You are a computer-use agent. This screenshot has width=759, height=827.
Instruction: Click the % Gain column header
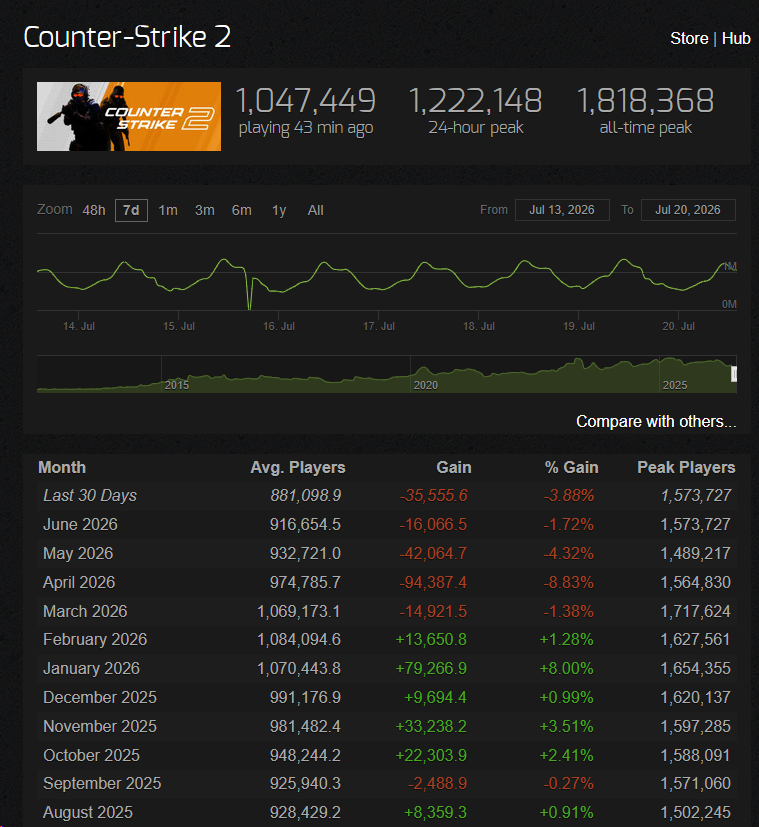(x=572, y=467)
